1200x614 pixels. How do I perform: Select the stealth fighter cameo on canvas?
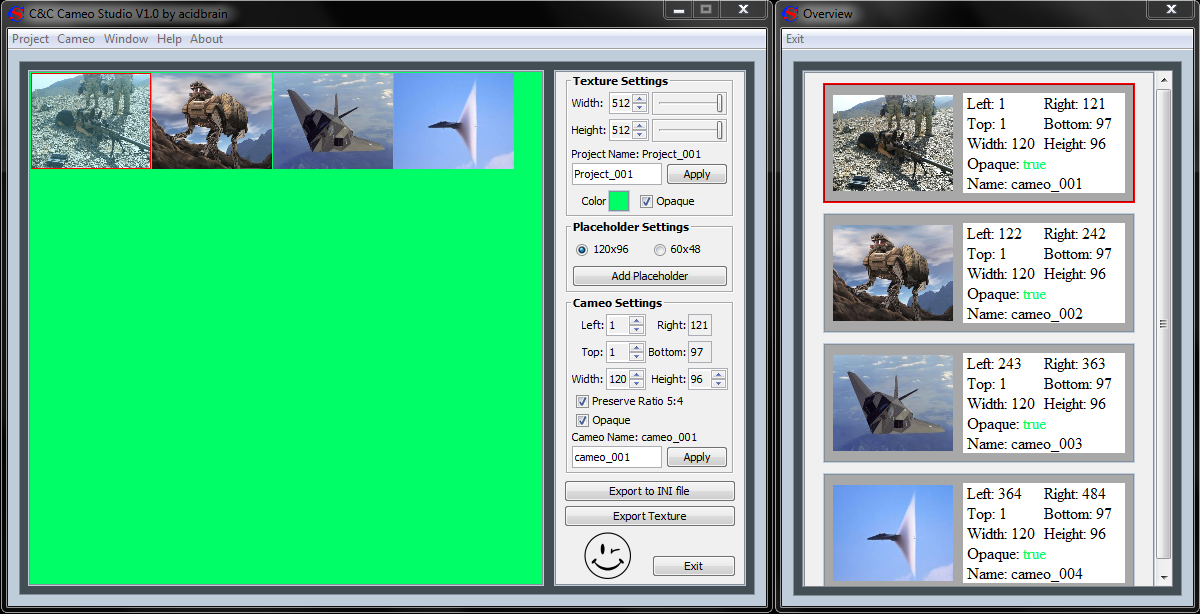click(333, 121)
